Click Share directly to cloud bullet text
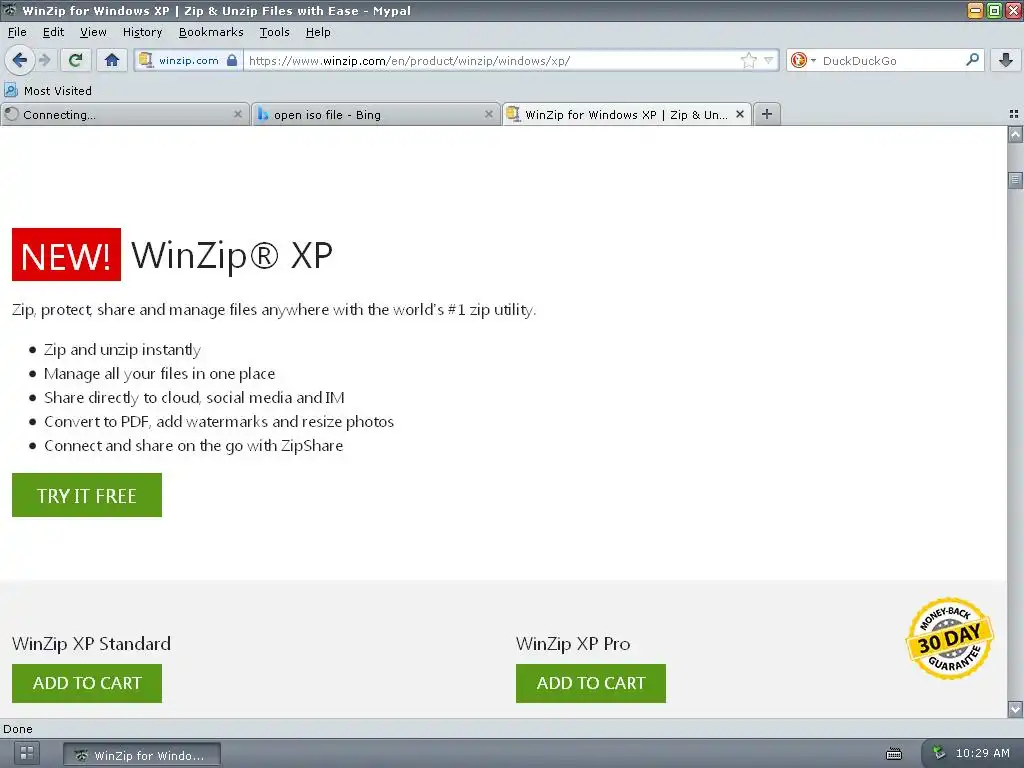Screen dimensions: 1024x768 point(194,398)
